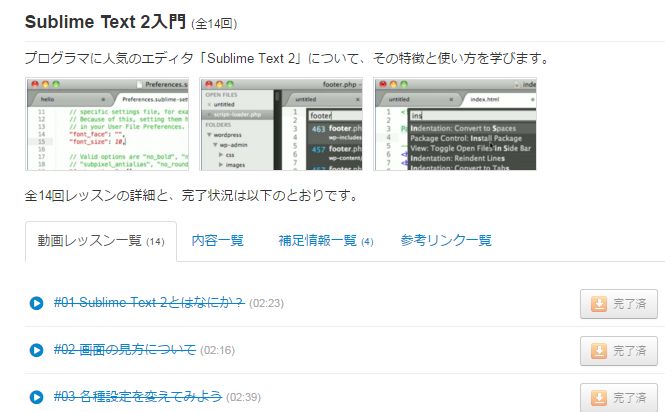Screen dimensions: 672x412
Task: Go to the 参考リンク一覧 tab
Action: pyautogui.click(x=446, y=241)
